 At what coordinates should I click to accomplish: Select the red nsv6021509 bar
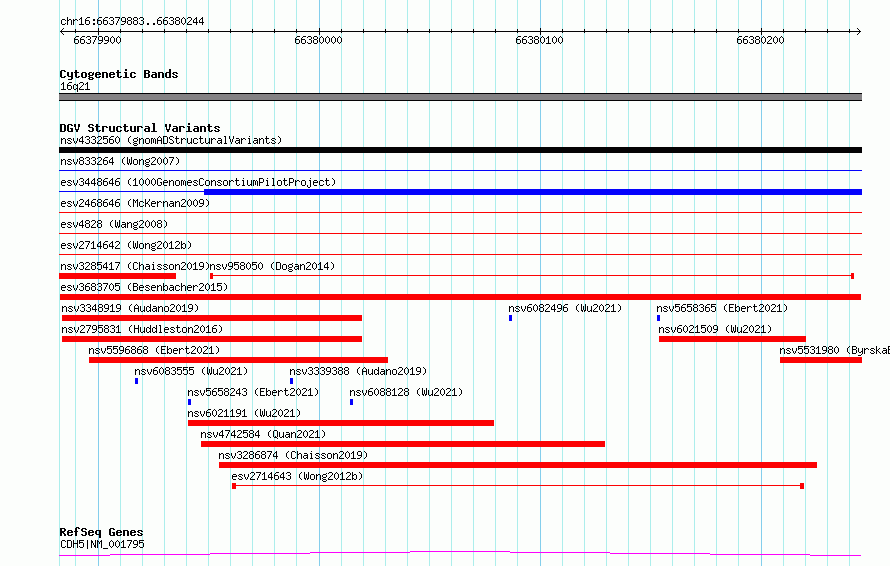click(x=732, y=339)
